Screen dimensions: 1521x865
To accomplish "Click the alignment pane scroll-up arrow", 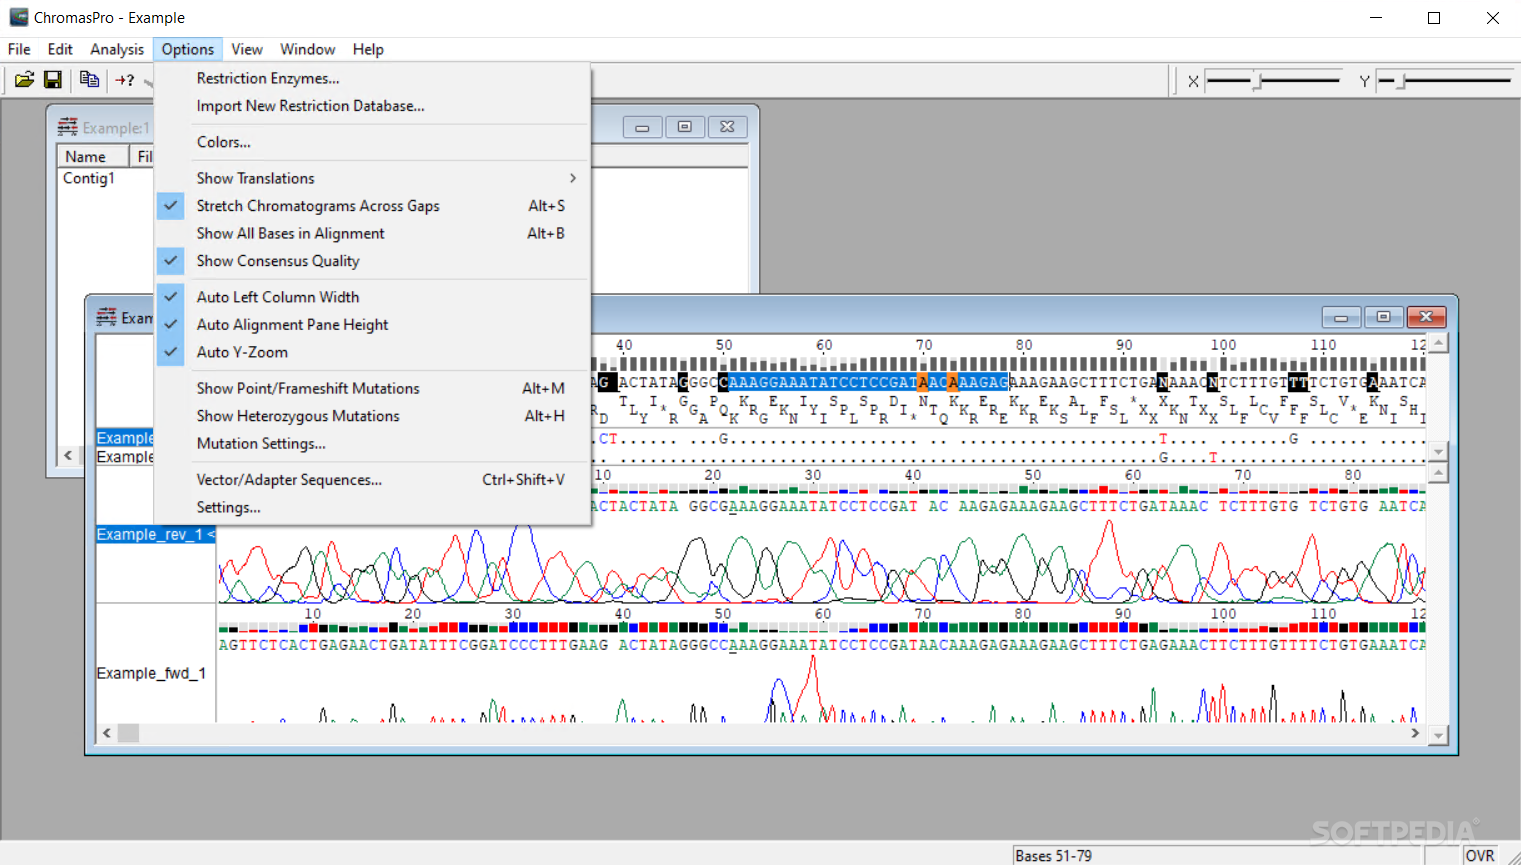I will [1438, 343].
